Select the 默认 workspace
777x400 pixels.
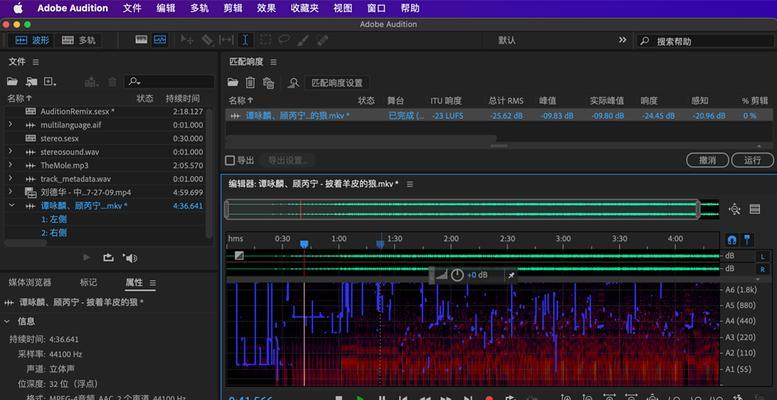[x=507, y=41]
